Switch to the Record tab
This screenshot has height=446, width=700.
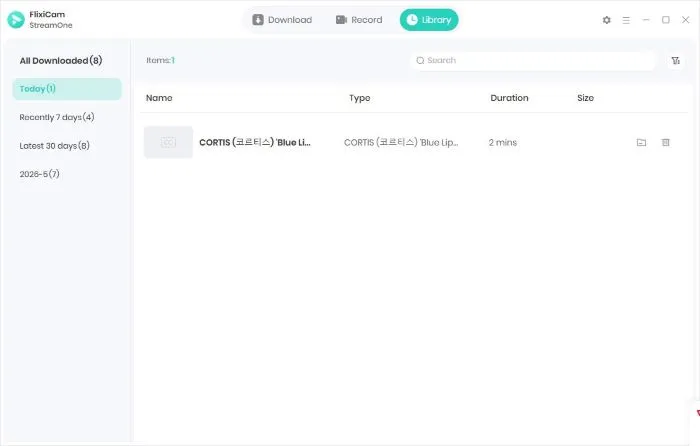coord(359,20)
